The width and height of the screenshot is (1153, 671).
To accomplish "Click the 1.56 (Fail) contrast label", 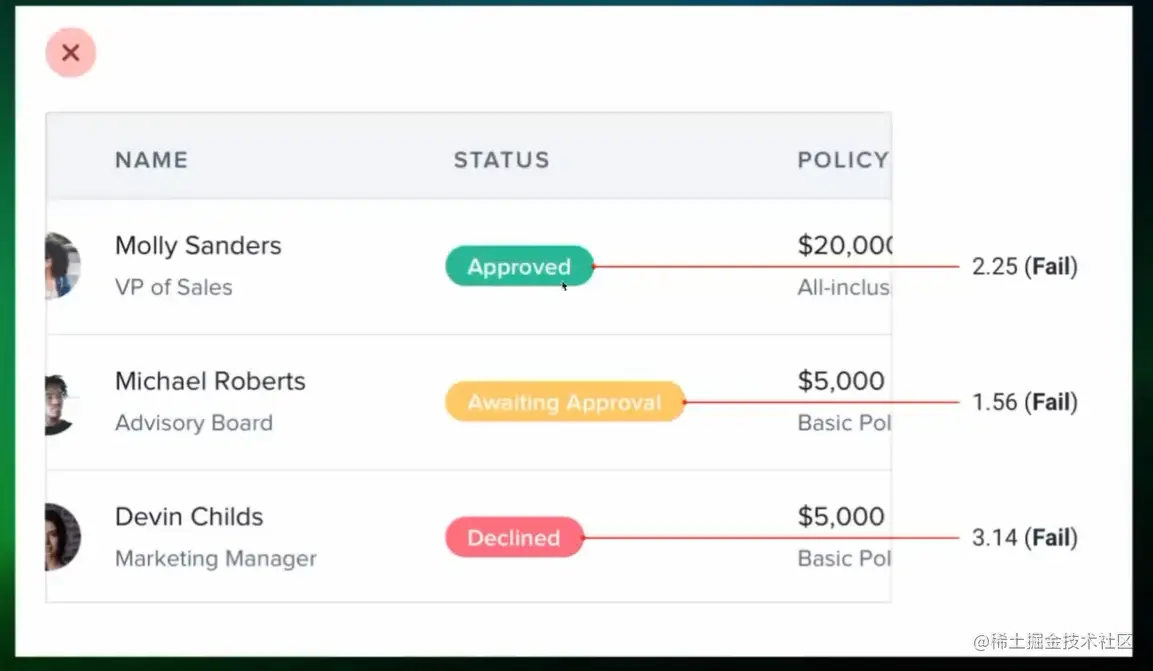I will tap(1024, 402).
